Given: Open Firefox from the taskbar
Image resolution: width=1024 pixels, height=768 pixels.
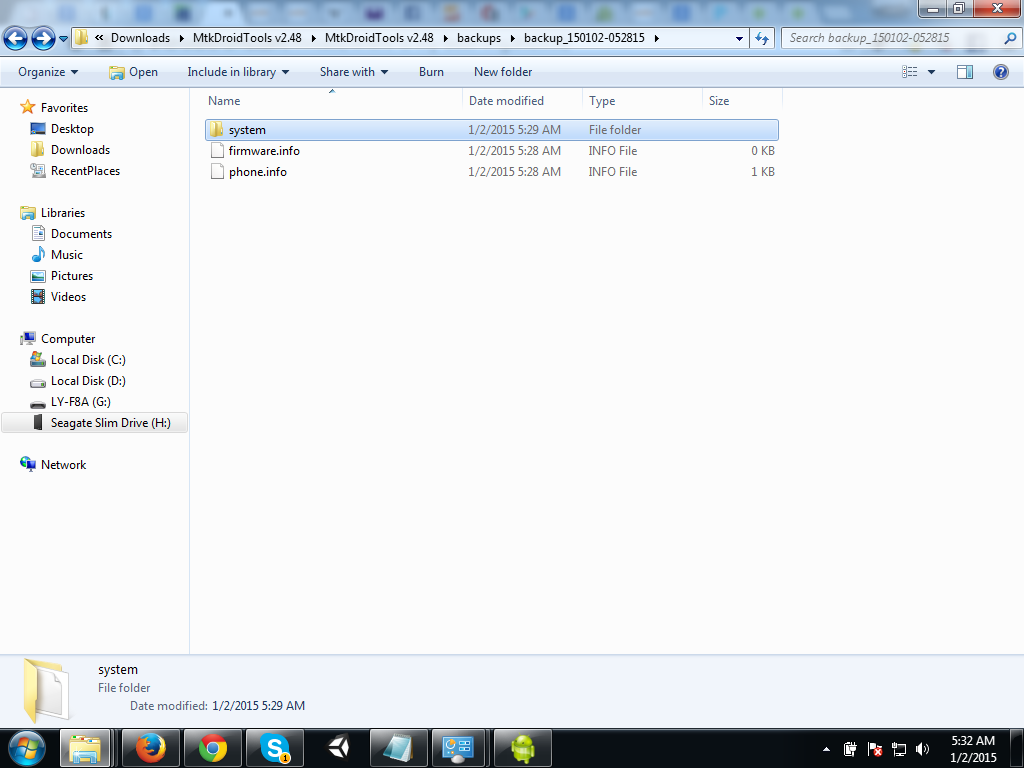Looking at the screenshot, I should 150,748.
